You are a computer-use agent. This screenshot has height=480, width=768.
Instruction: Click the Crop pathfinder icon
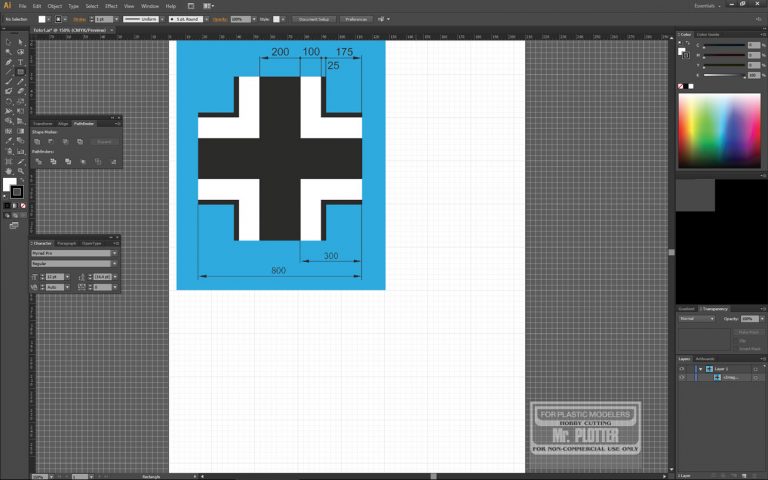[x=83, y=161]
